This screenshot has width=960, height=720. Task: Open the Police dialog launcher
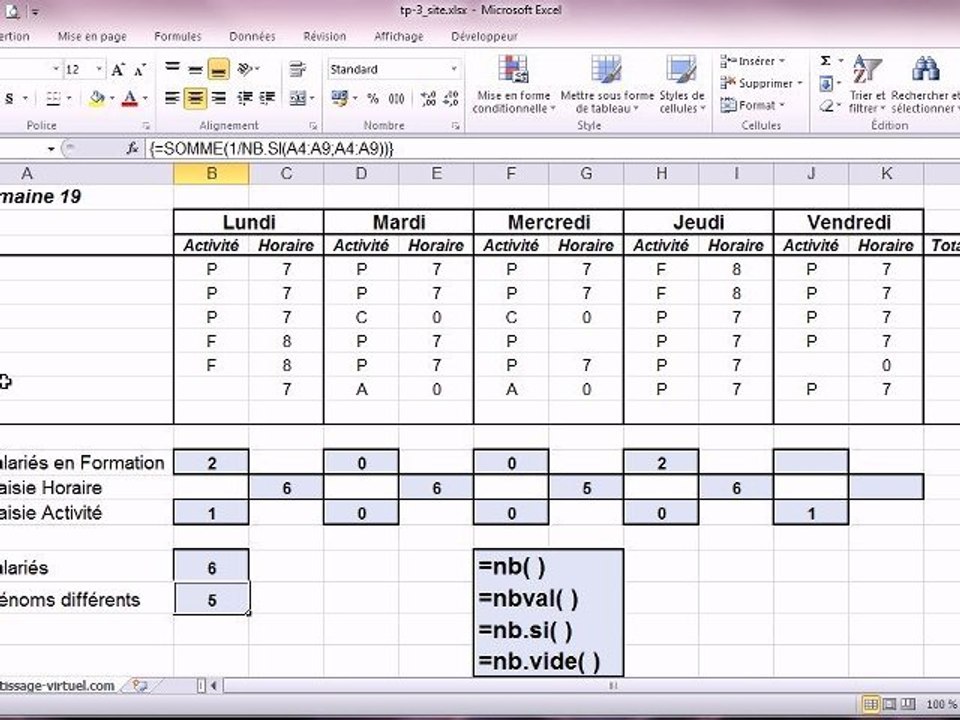tap(146, 126)
